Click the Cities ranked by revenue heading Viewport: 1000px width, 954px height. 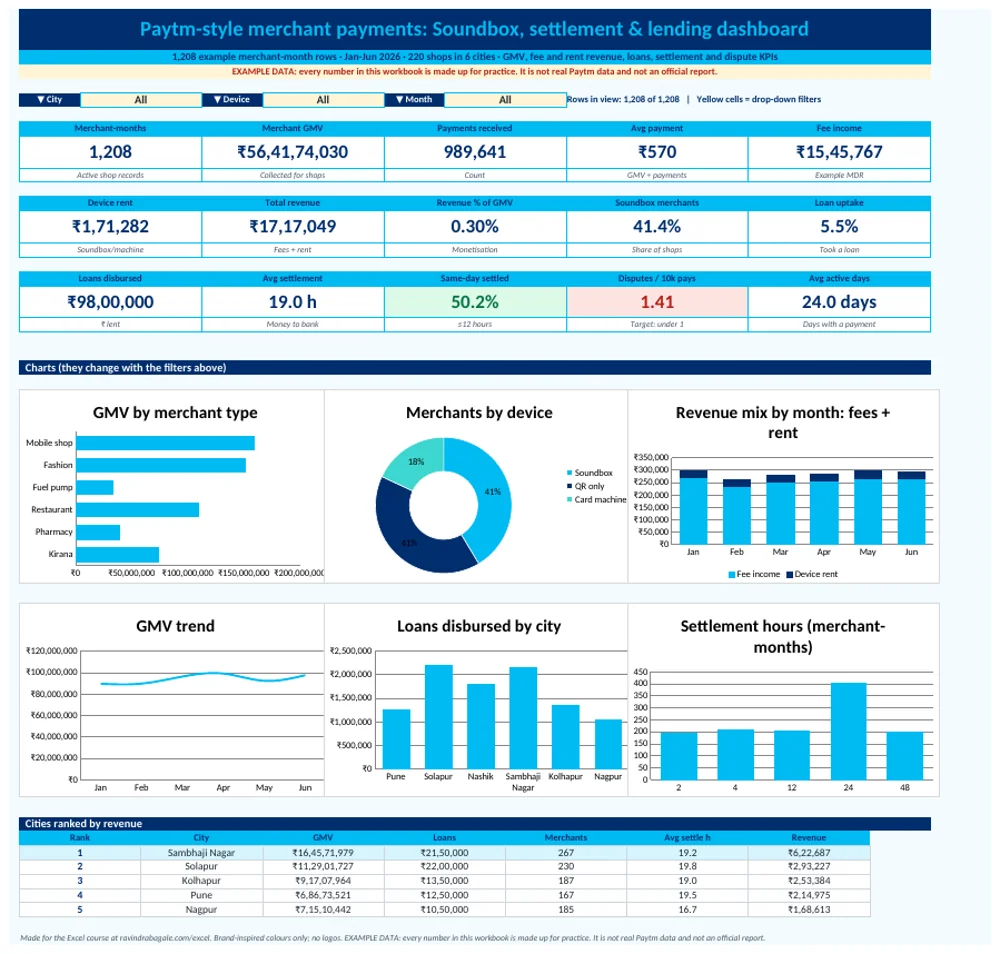click(x=84, y=824)
